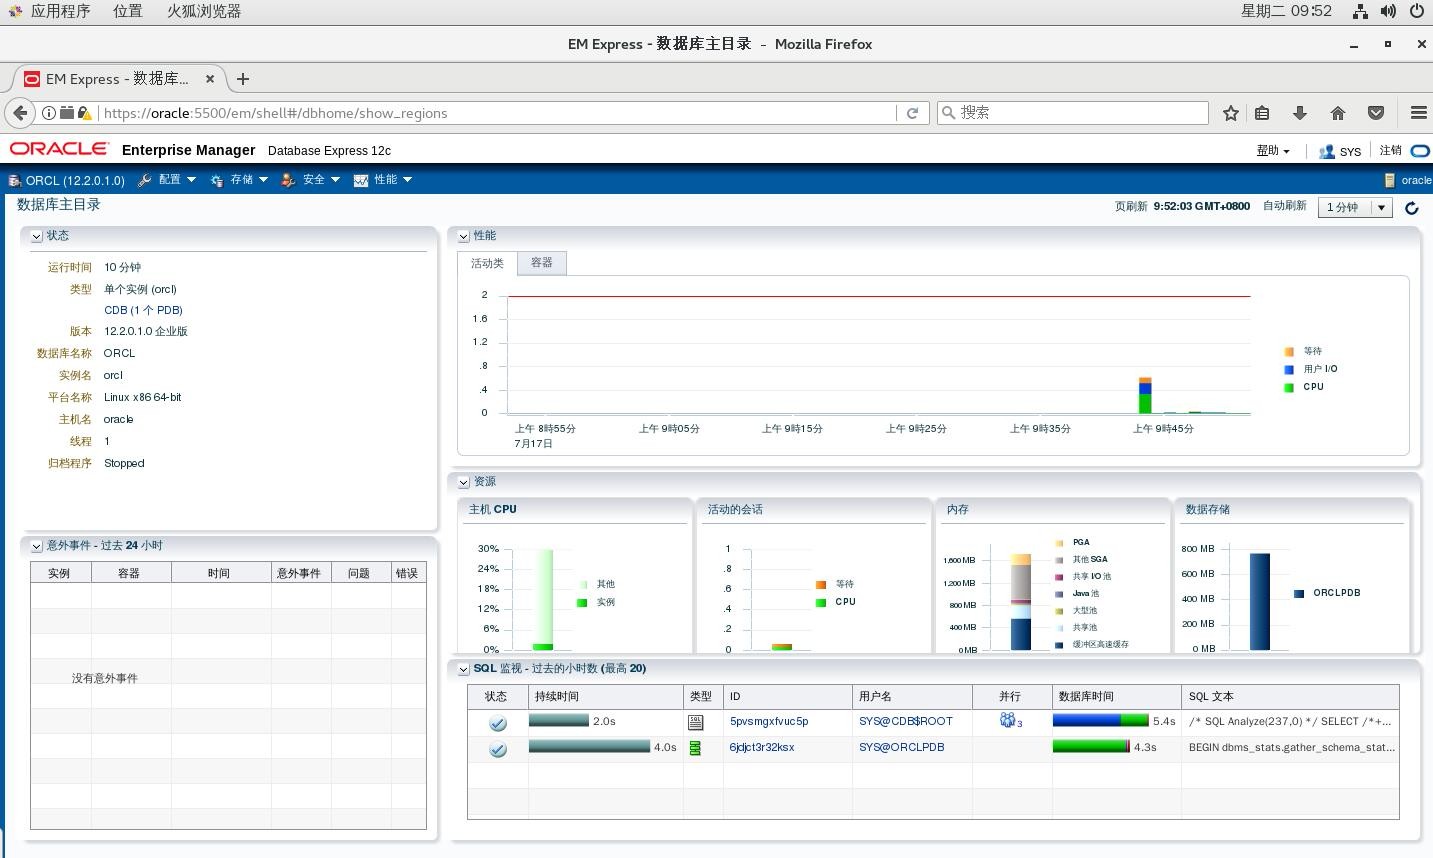Screen dimensions: 1433x858
Task: Open the bookmarks library icon
Action: point(1262,113)
